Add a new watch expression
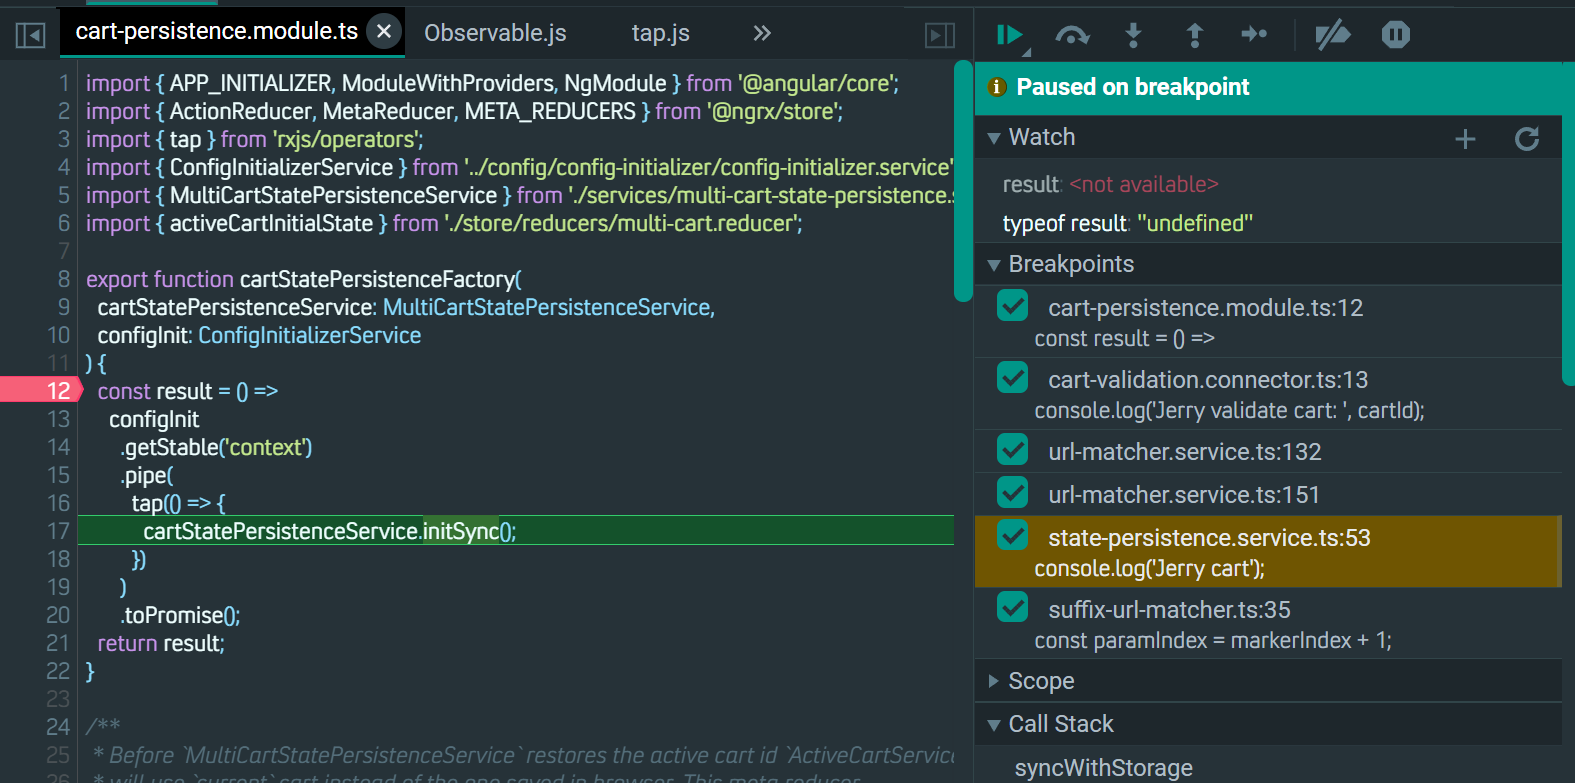Viewport: 1575px width, 783px height. click(1465, 139)
